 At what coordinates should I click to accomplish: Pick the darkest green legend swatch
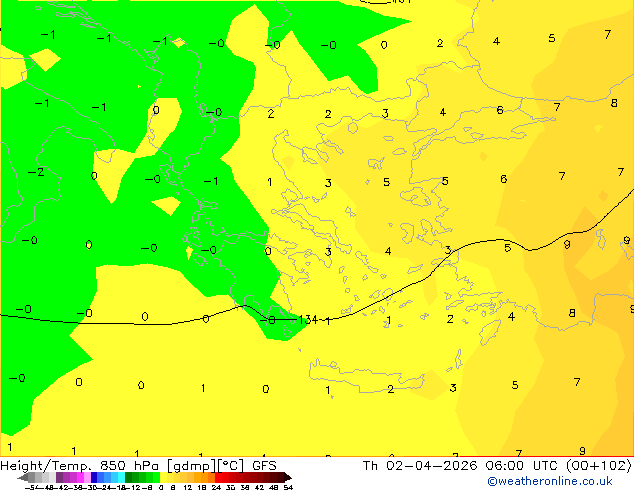129,477
